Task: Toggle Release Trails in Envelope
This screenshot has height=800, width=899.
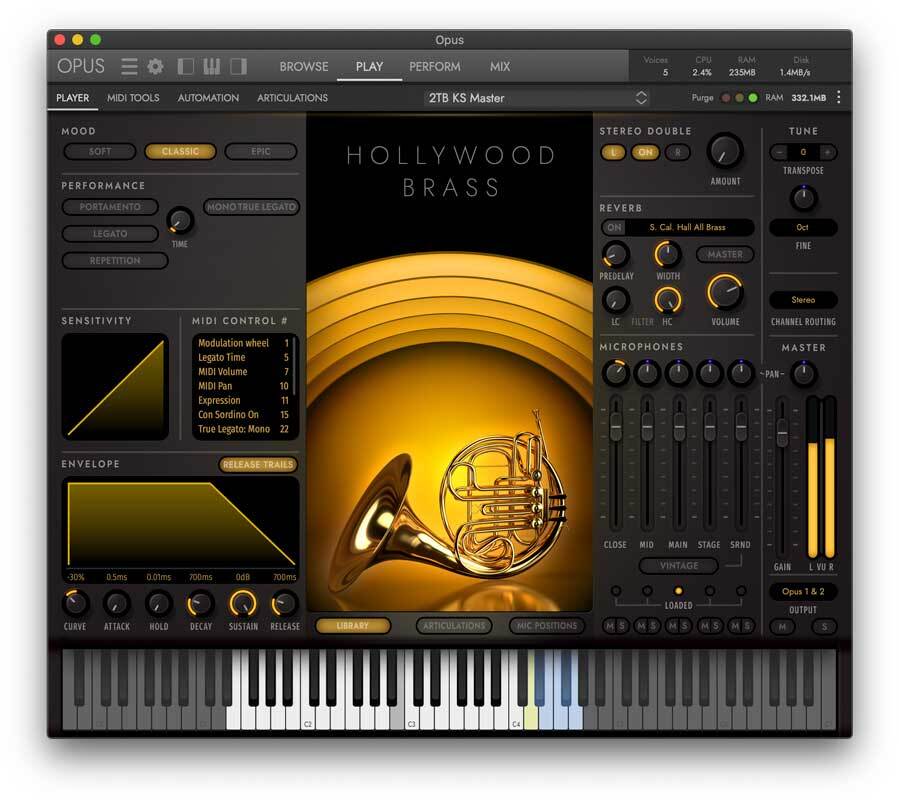Action: [x=258, y=465]
